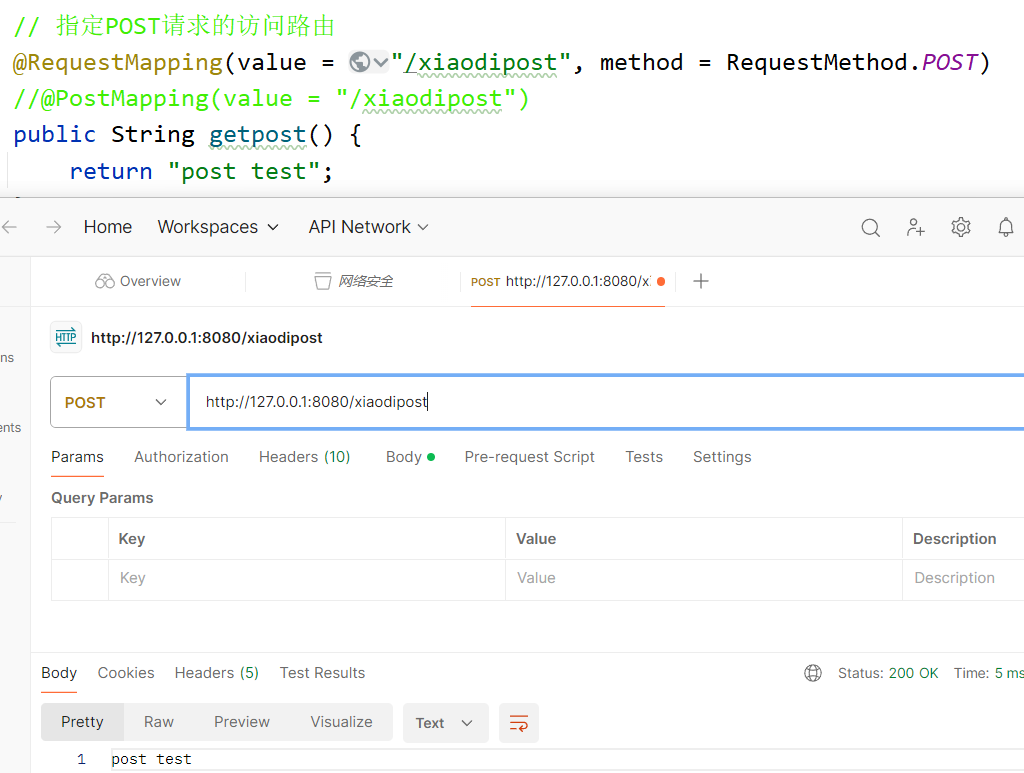Add a new request tab with plus
Image resolution: width=1024 pixels, height=773 pixels.
(701, 281)
